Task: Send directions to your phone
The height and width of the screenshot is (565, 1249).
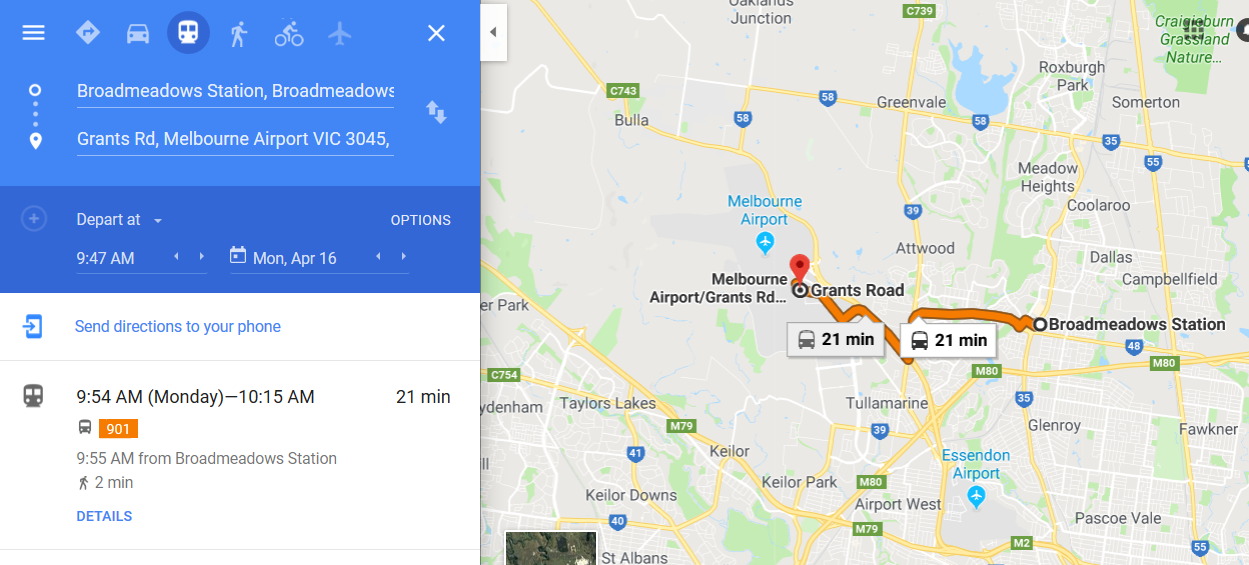Action: [x=178, y=327]
